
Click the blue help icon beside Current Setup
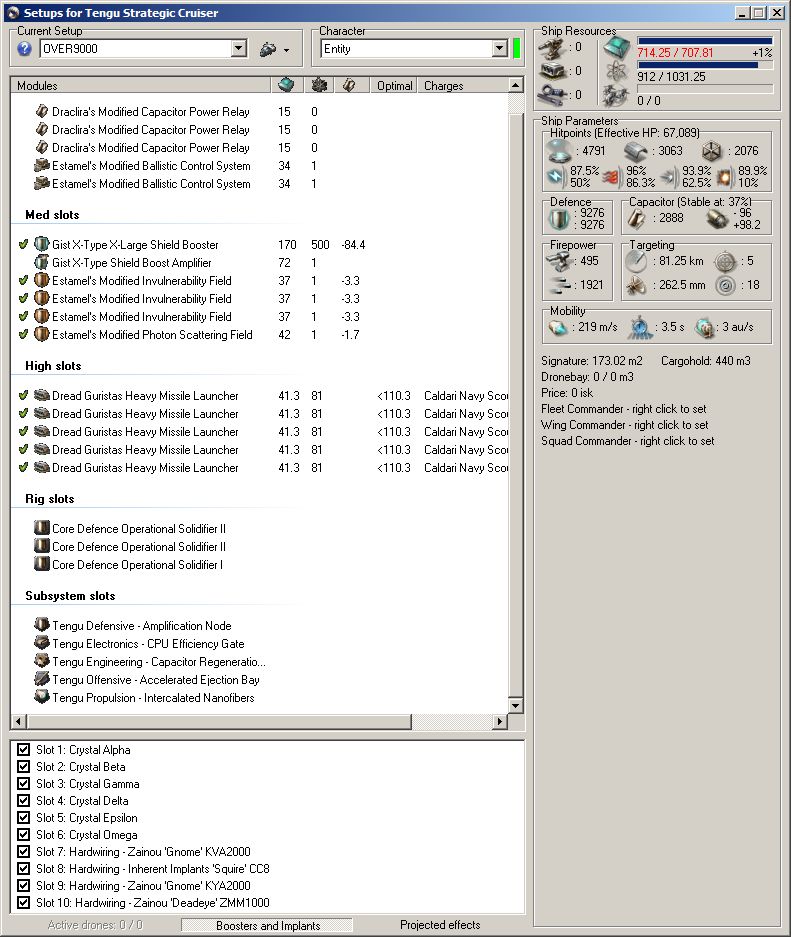coord(24,49)
